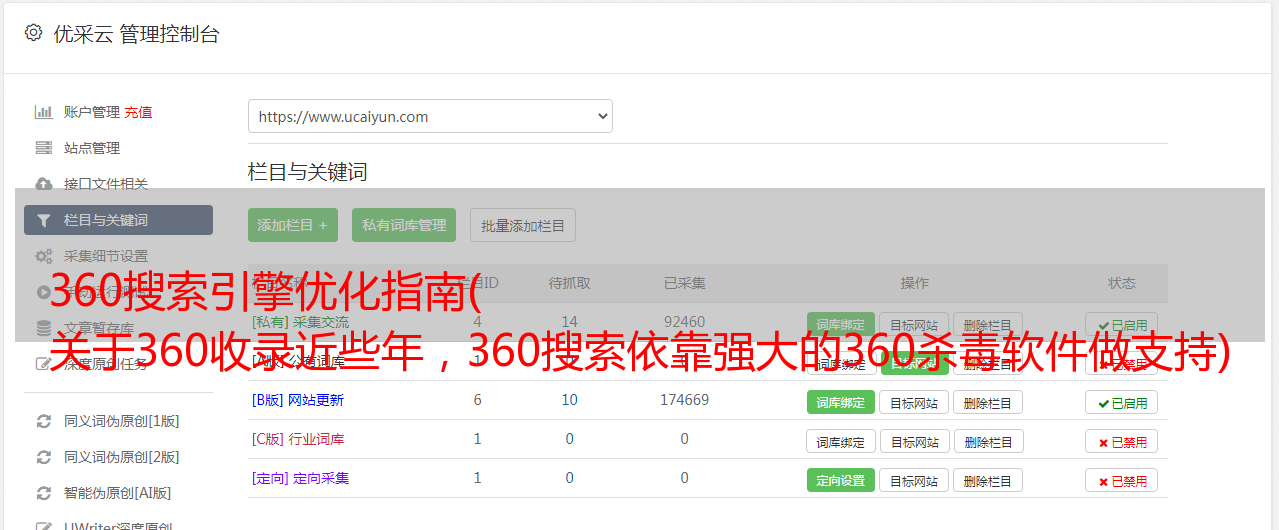Click the bar chart icon for 账户管理
This screenshot has width=1279, height=530.
click(43, 112)
